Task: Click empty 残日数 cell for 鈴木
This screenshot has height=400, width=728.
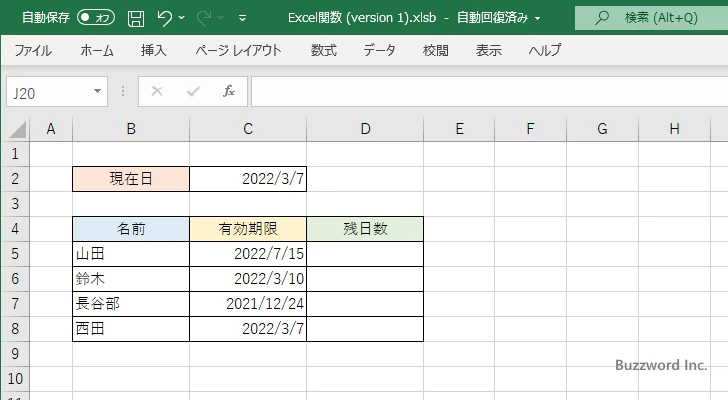Action: click(365, 279)
